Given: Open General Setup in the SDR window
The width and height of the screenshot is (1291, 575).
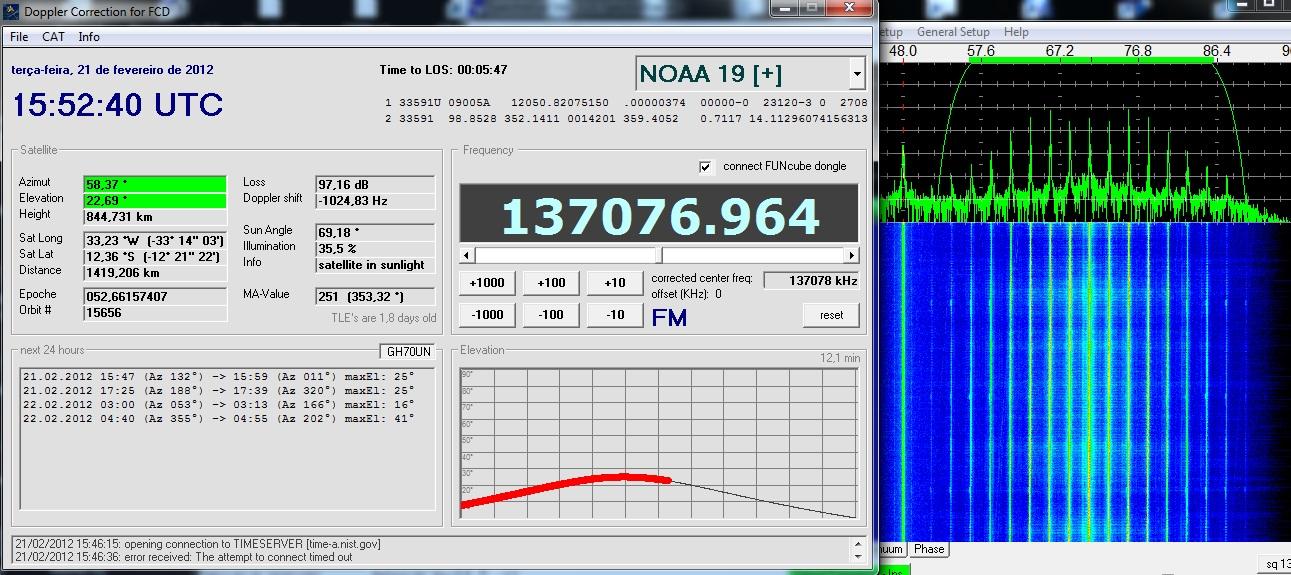Looking at the screenshot, I should 952,32.
